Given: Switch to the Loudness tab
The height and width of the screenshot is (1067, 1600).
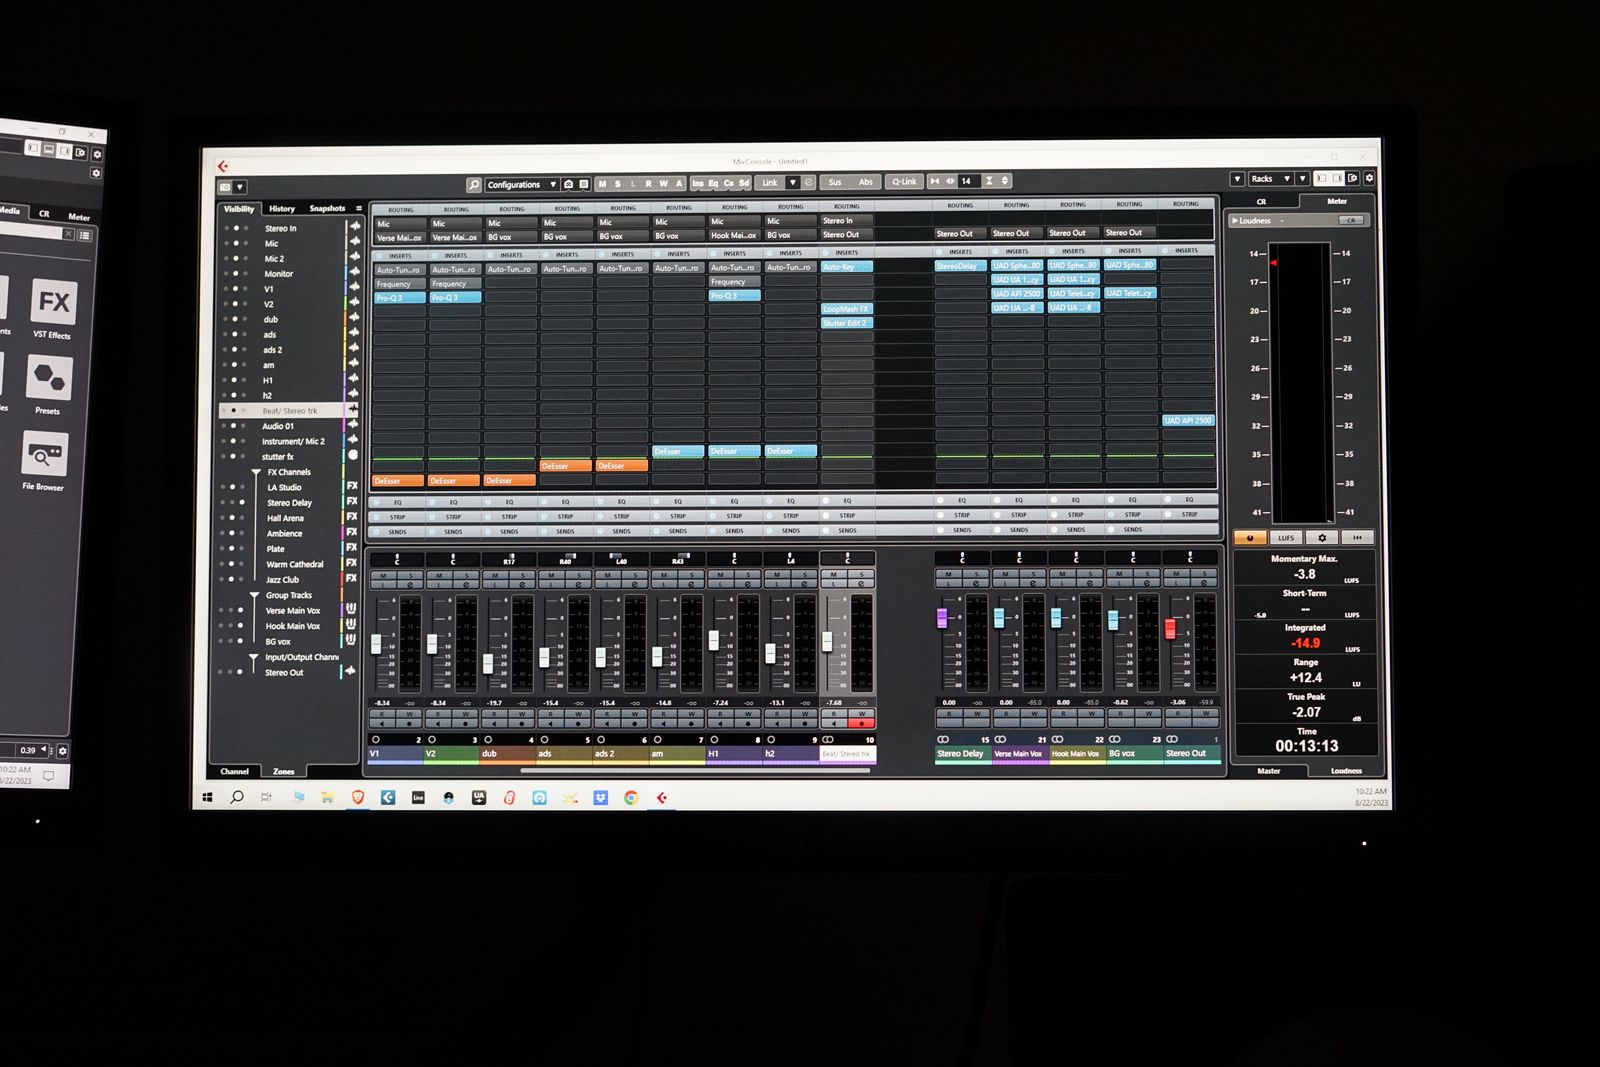Looking at the screenshot, I should (x=1345, y=771).
